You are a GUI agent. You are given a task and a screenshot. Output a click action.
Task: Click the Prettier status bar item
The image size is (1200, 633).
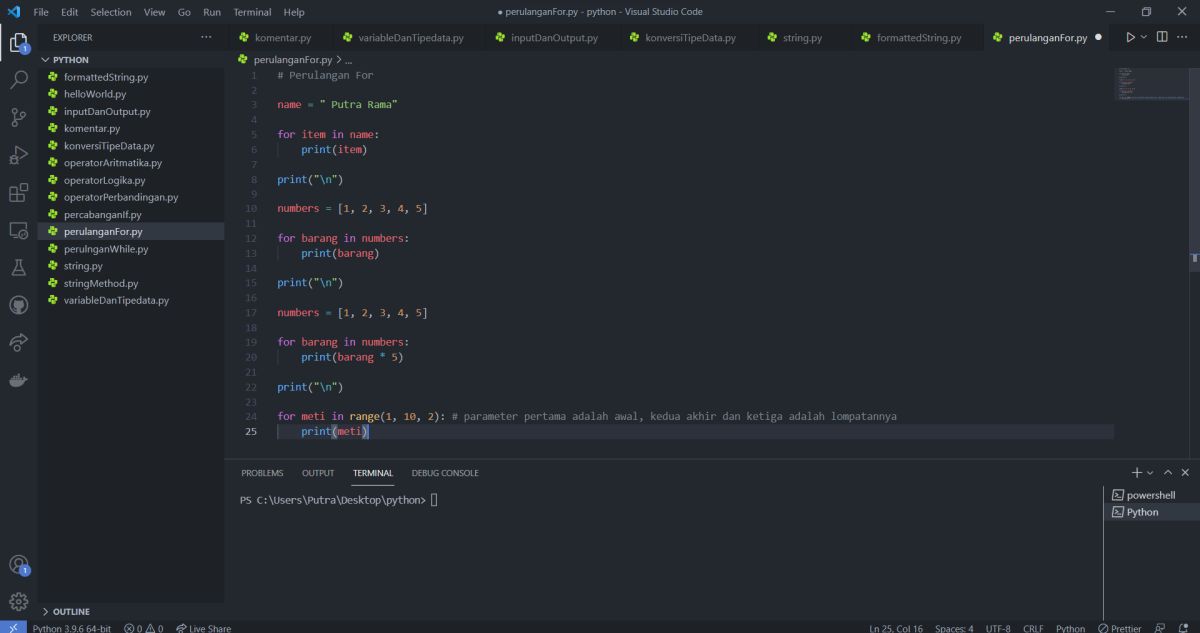point(1119,628)
